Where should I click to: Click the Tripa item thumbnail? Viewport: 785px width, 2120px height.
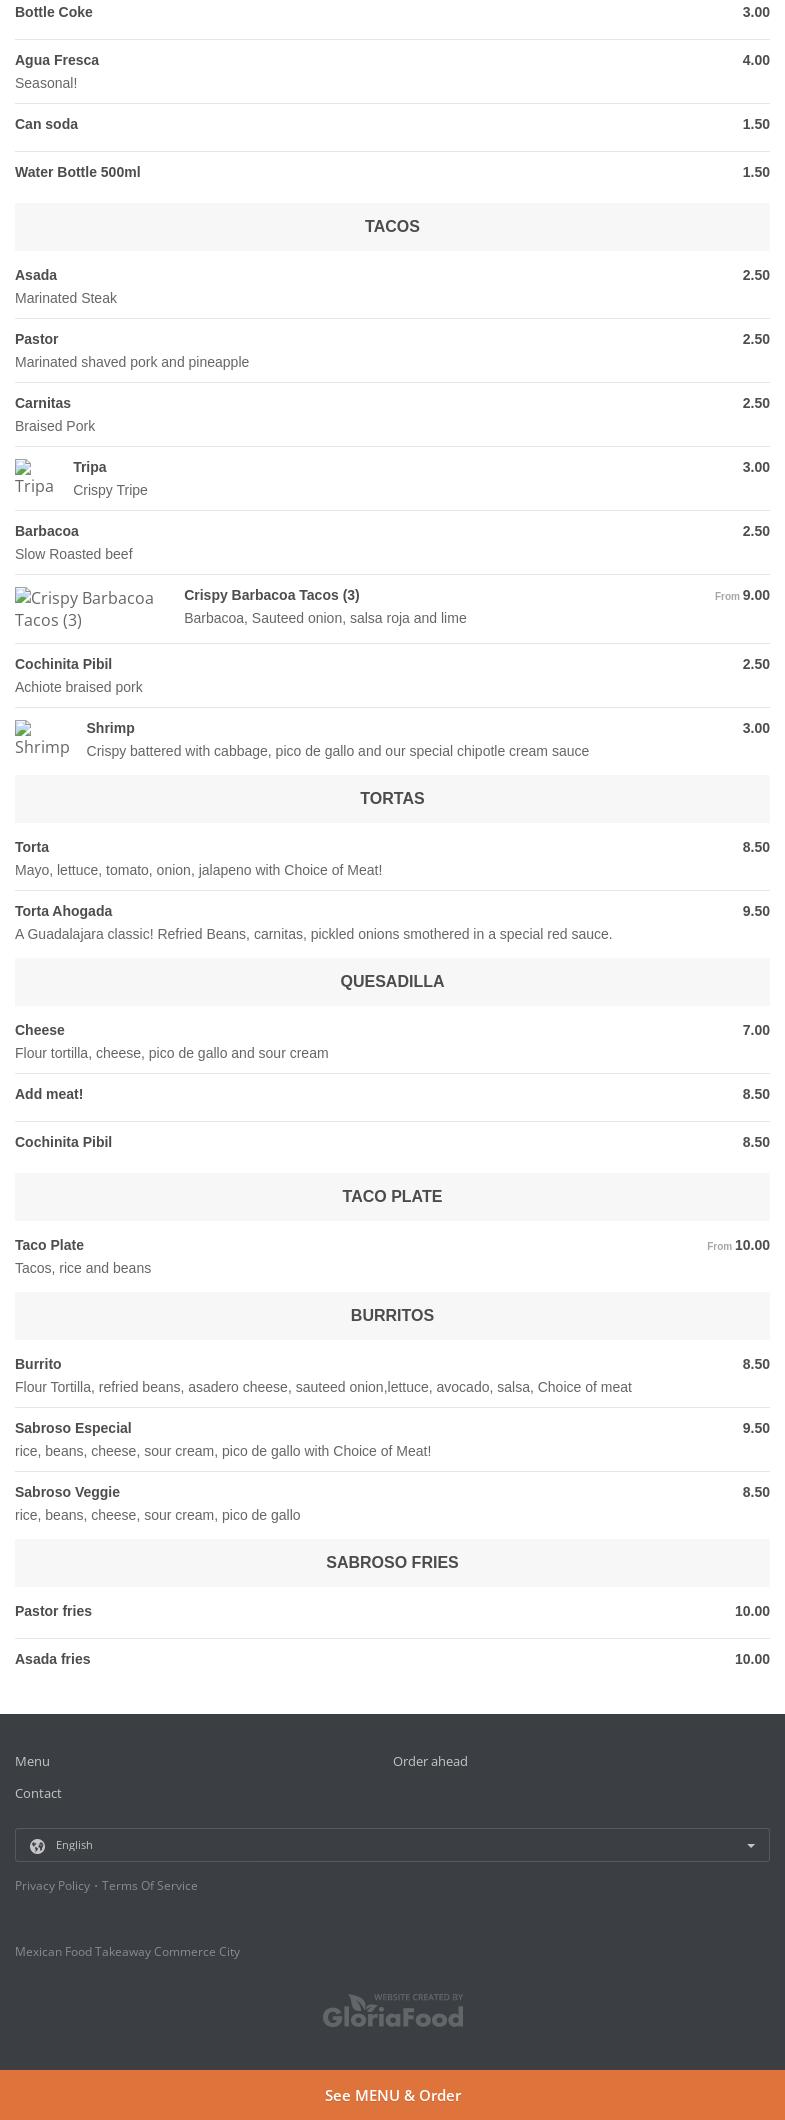pos(35,478)
